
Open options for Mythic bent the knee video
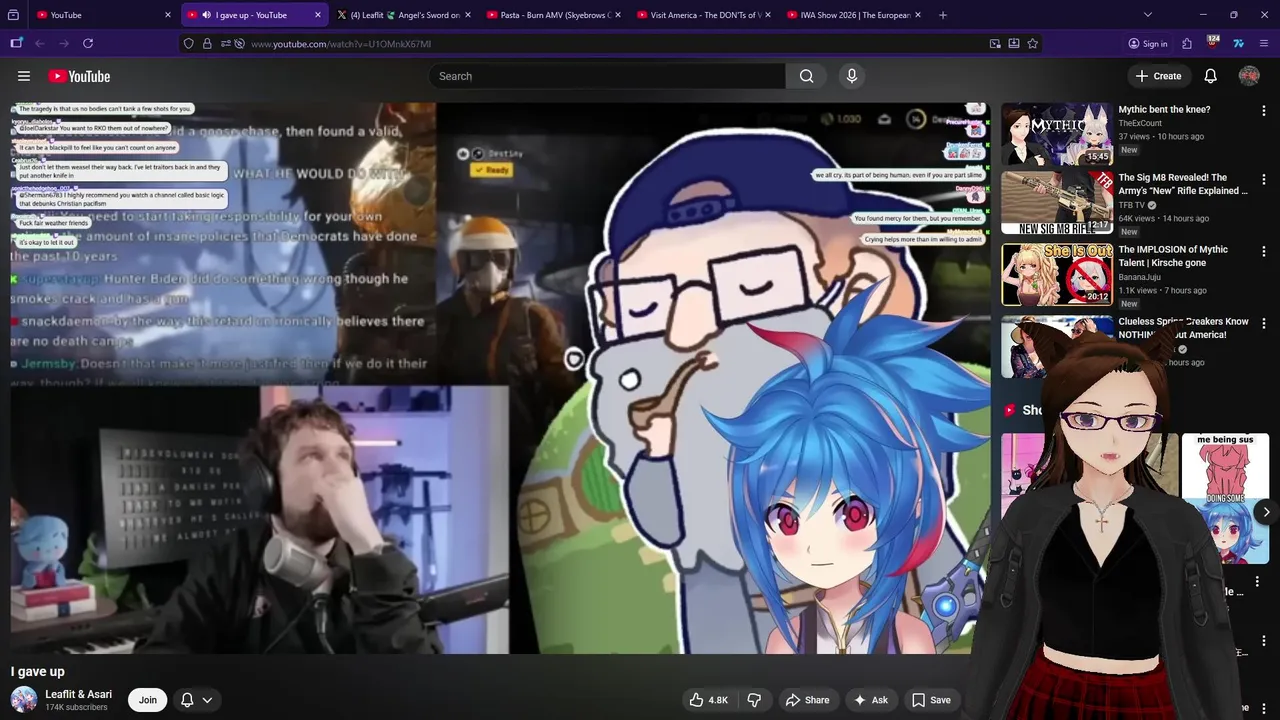(1264, 110)
